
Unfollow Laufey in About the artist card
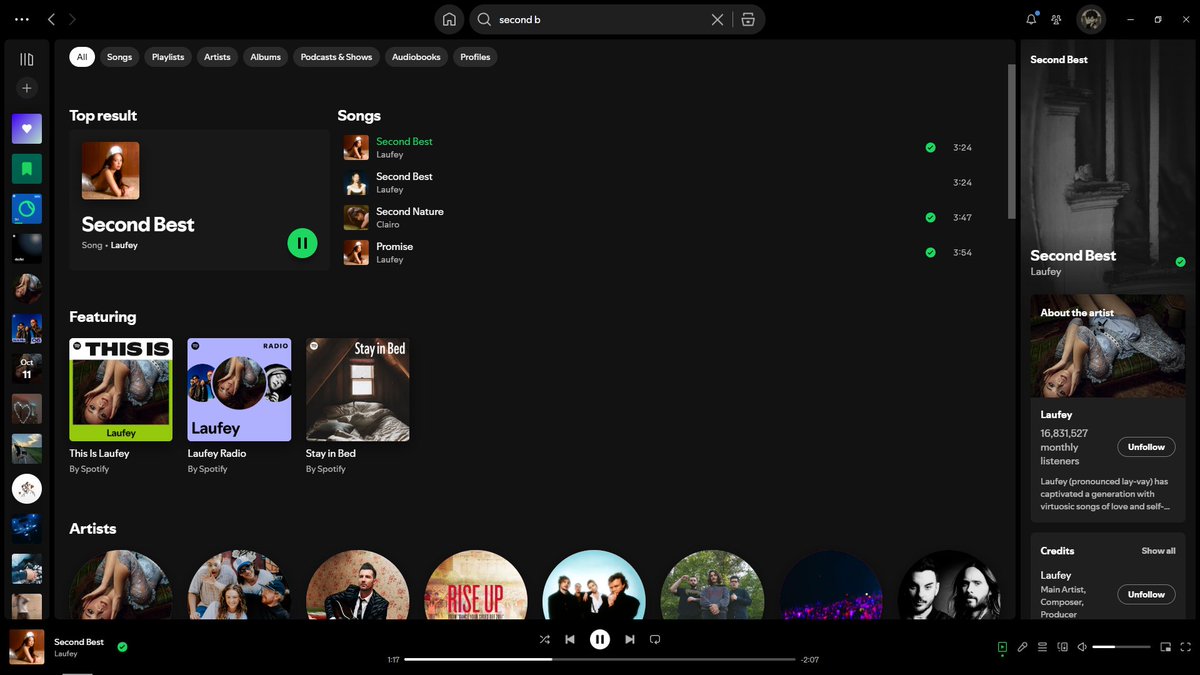[1146, 447]
